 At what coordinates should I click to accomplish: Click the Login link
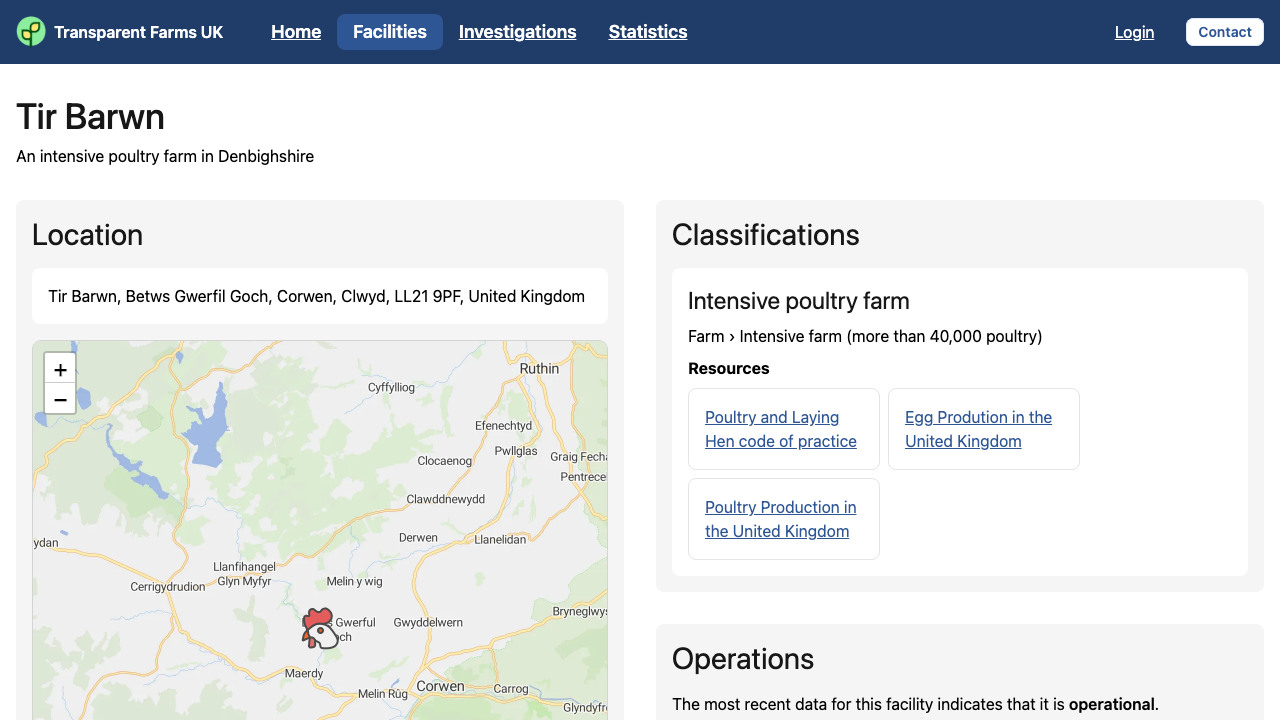tap(1134, 32)
